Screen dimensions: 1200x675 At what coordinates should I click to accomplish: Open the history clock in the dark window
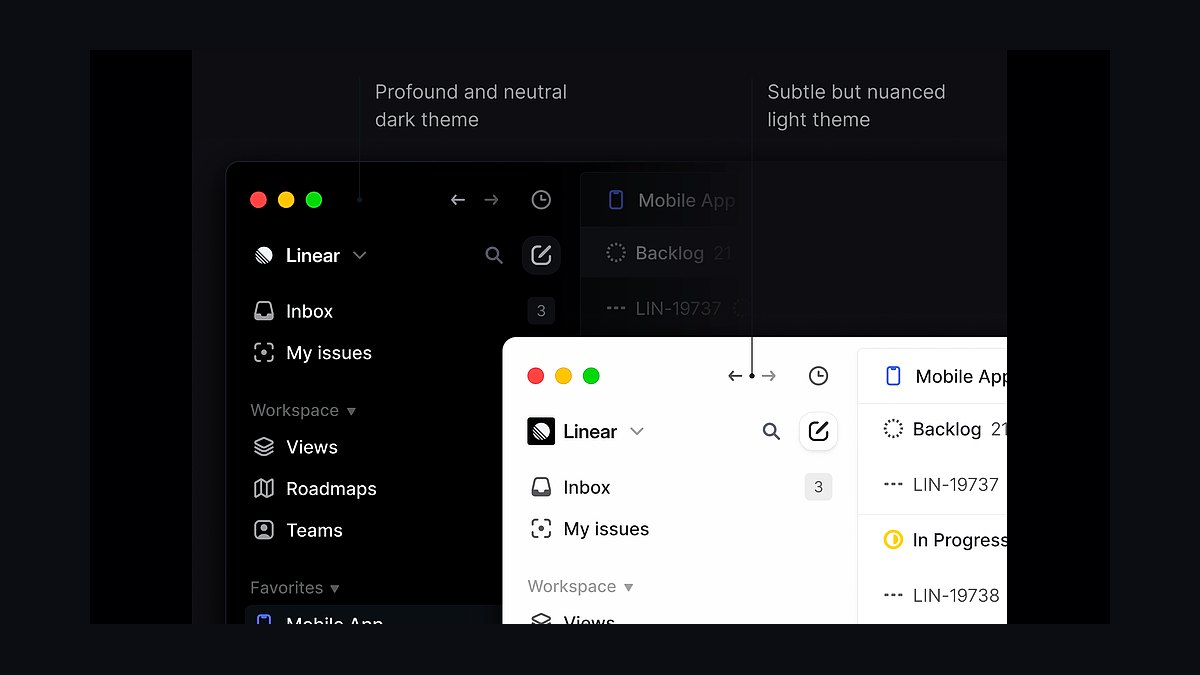541,200
